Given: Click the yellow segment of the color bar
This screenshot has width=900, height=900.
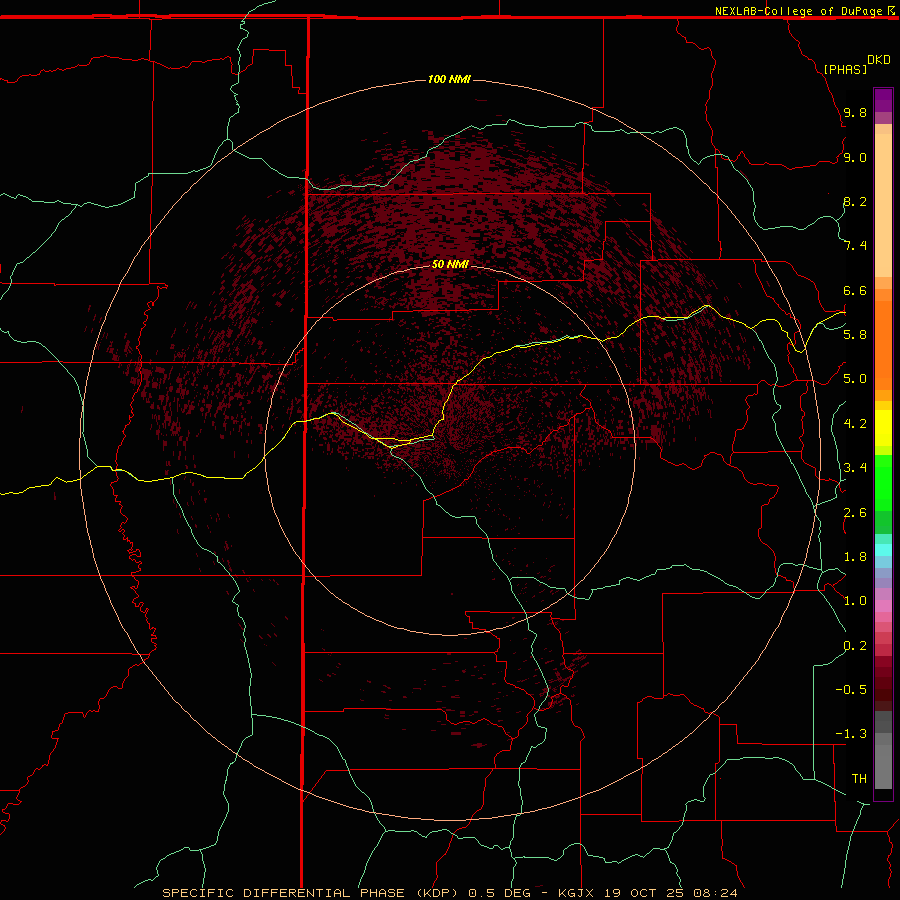Looking at the screenshot, I should [883, 428].
